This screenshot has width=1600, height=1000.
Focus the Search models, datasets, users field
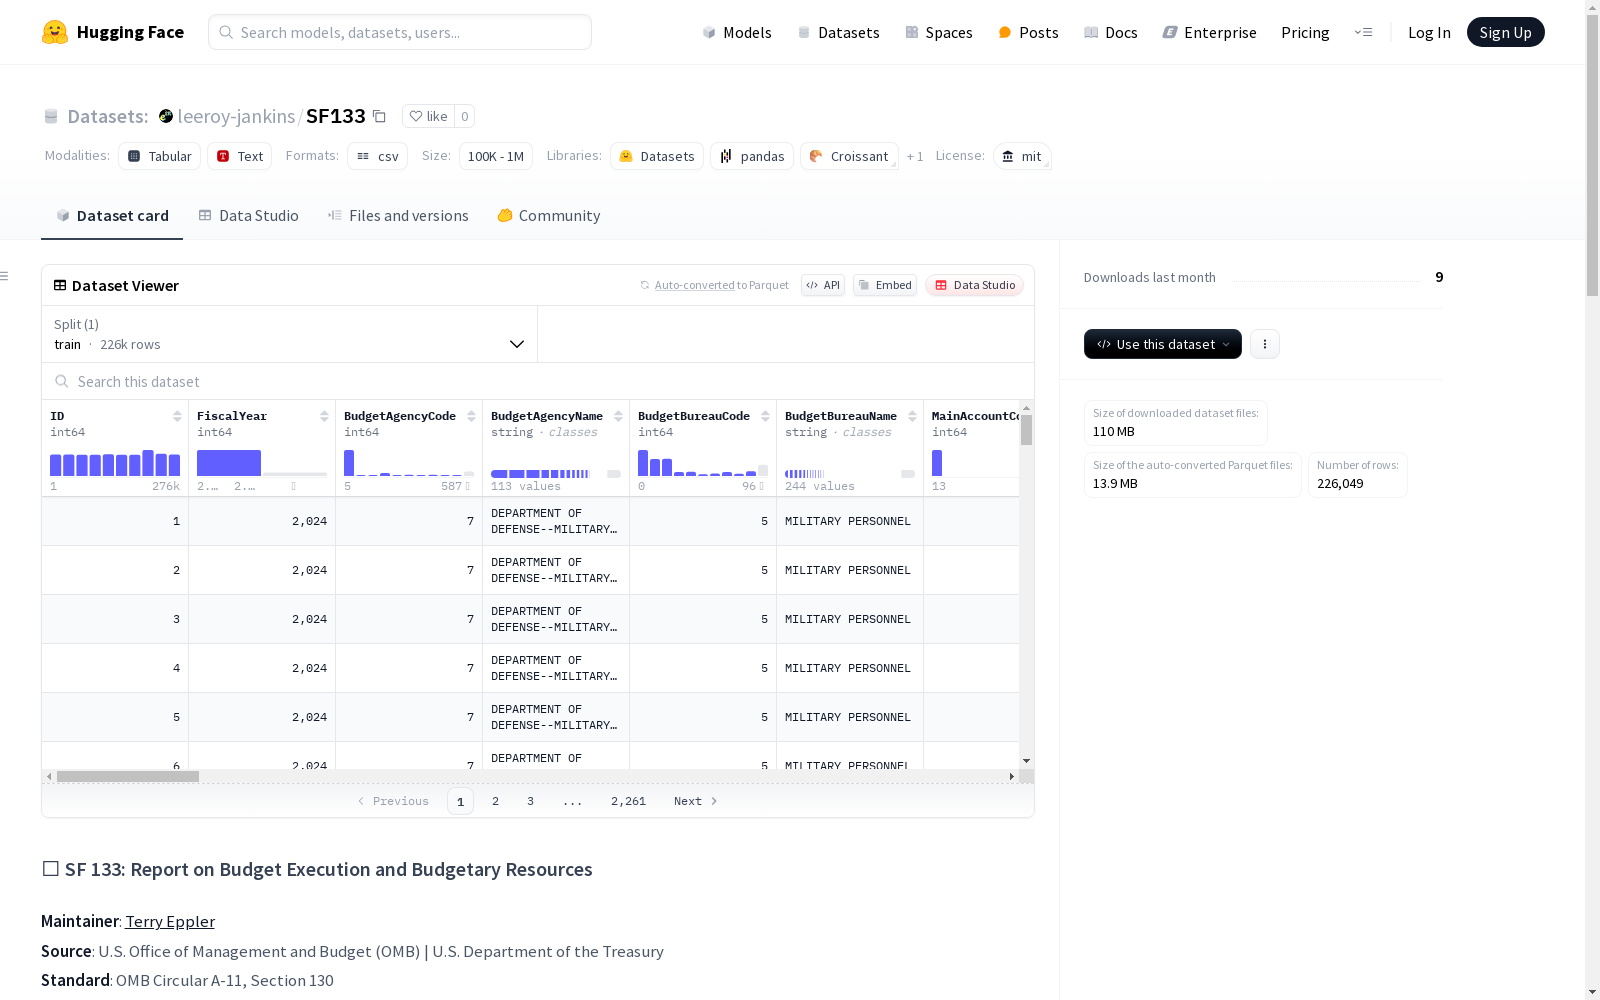[400, 32]
